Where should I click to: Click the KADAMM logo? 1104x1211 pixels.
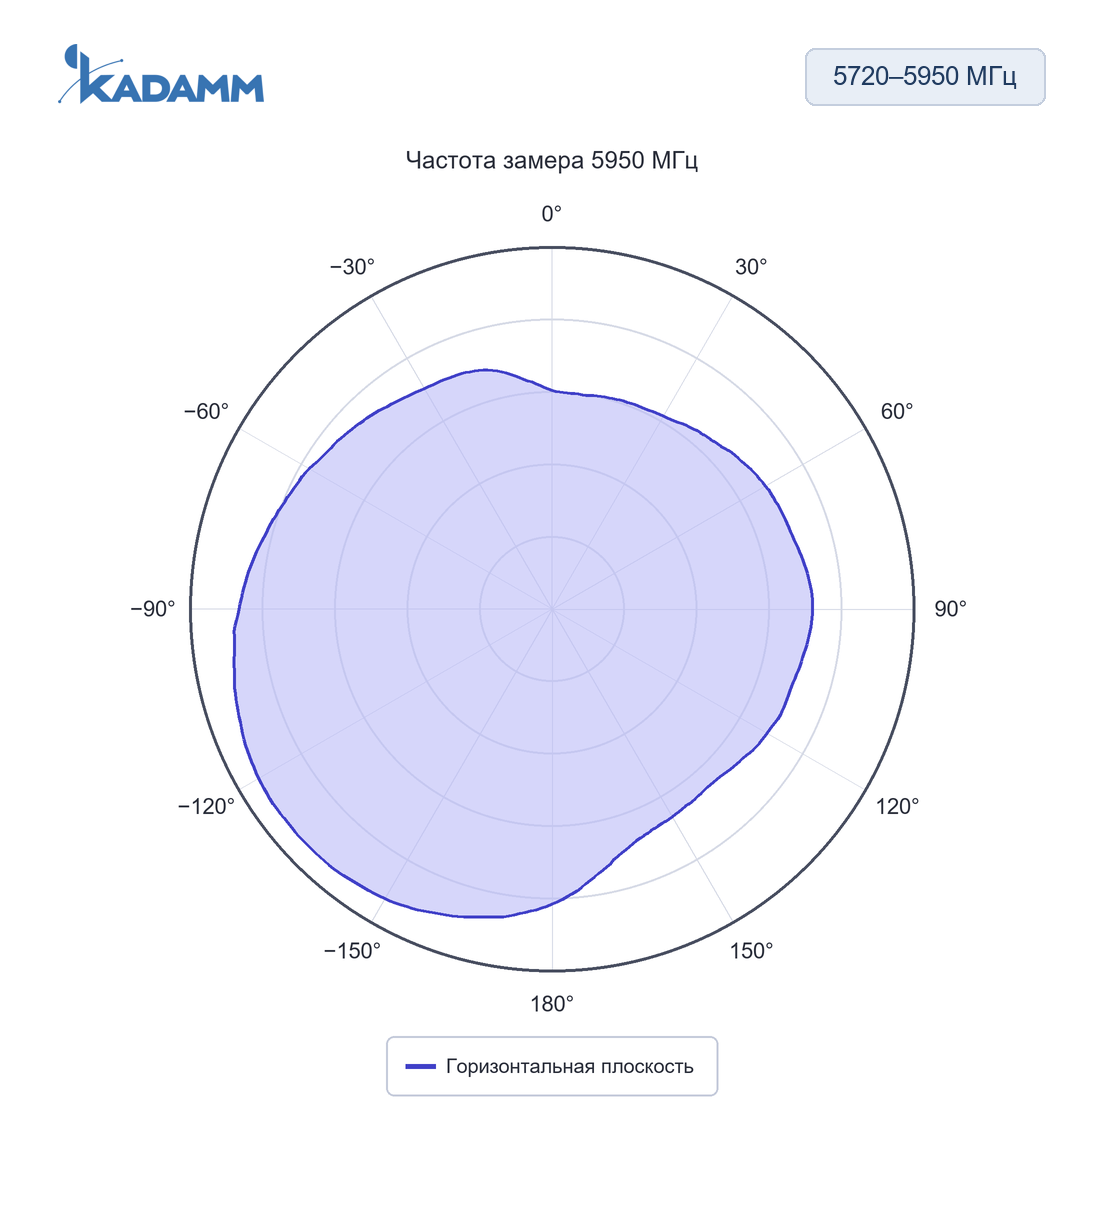(161, 74)
